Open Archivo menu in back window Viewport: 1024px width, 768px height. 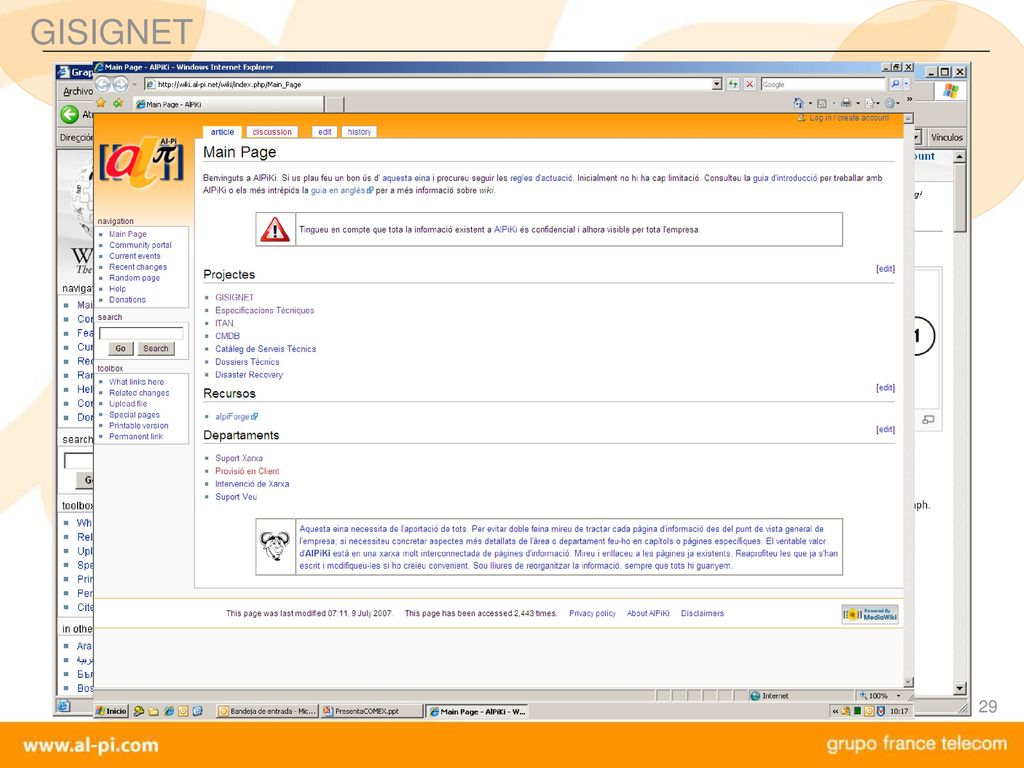[78, 91]
